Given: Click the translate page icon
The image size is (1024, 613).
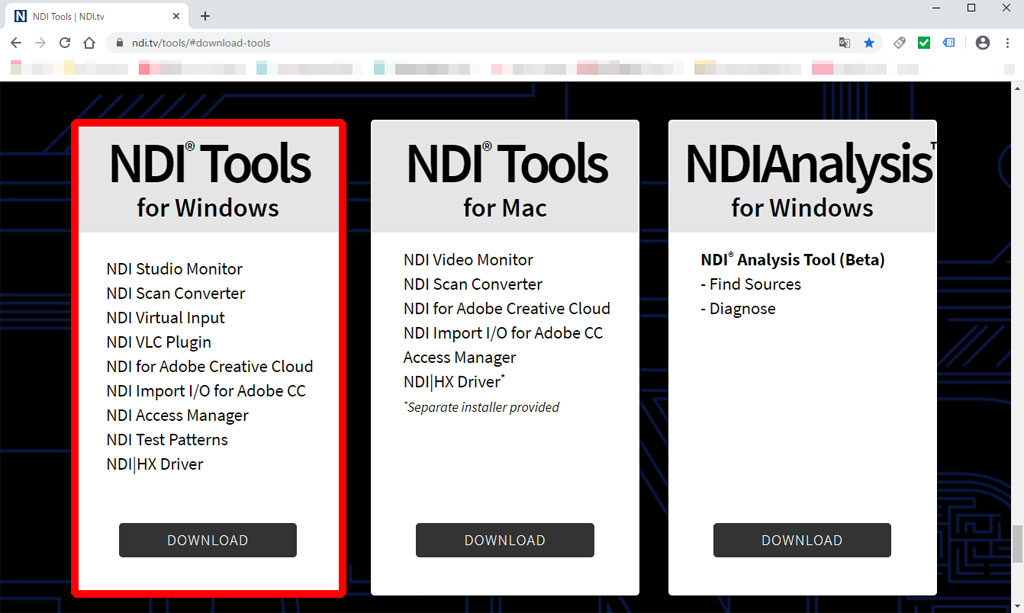Looking at the screenshot, I should [845, 43].
